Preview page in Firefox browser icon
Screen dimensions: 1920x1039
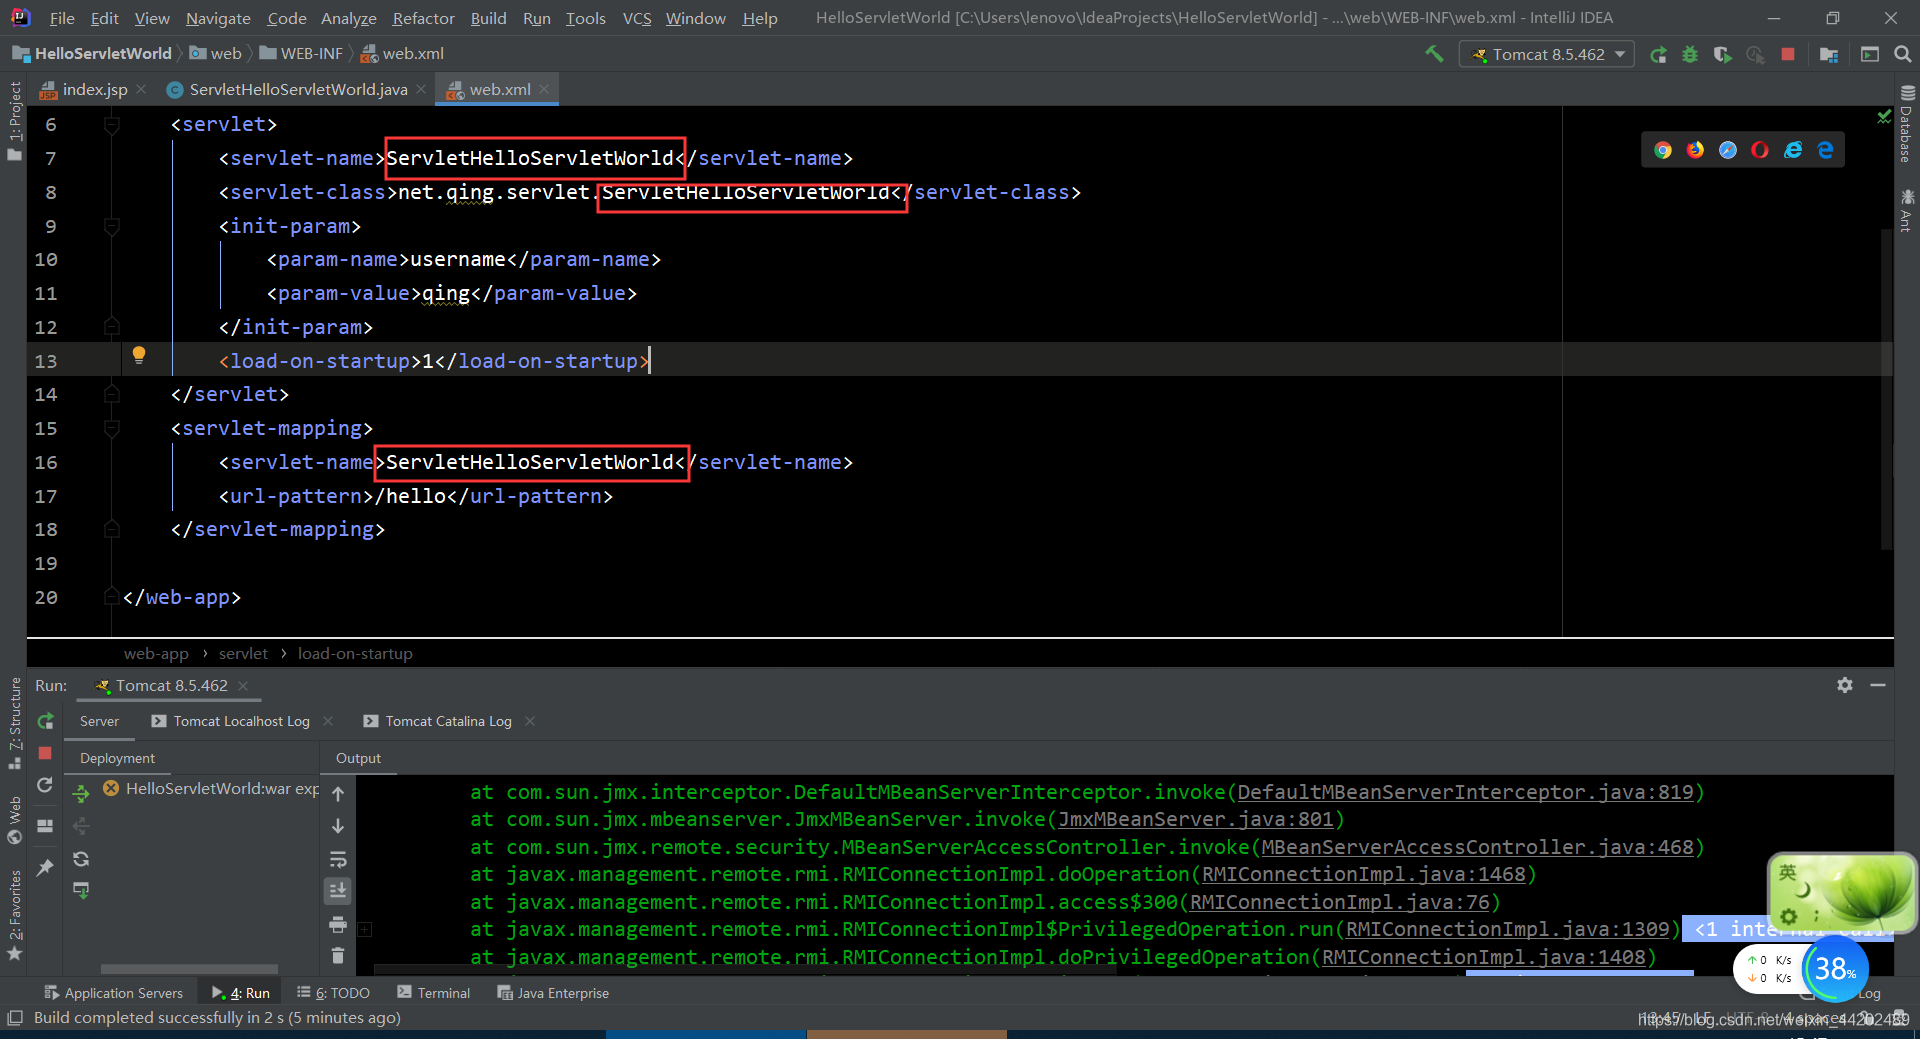[x=1695, y=150]
